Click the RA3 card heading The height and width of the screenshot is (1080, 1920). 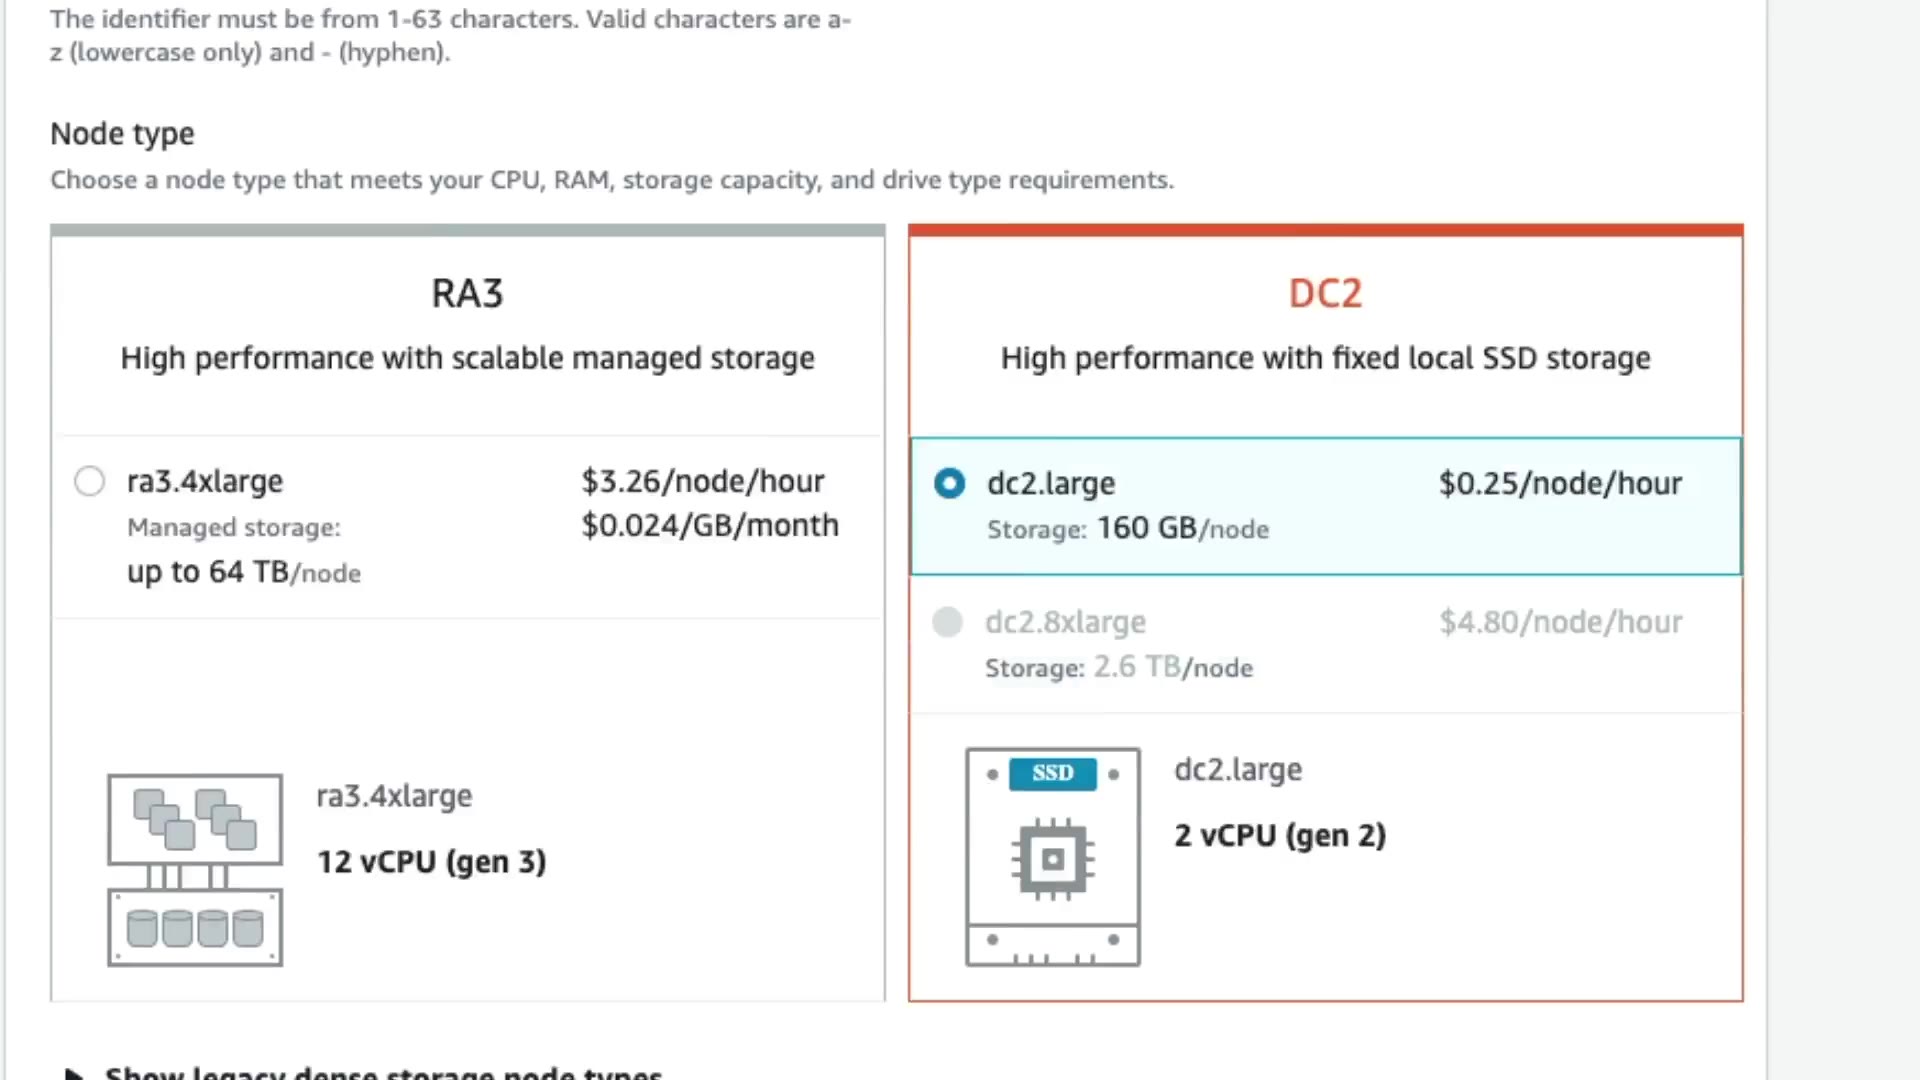pyautogui.click(x=467, y=293)
